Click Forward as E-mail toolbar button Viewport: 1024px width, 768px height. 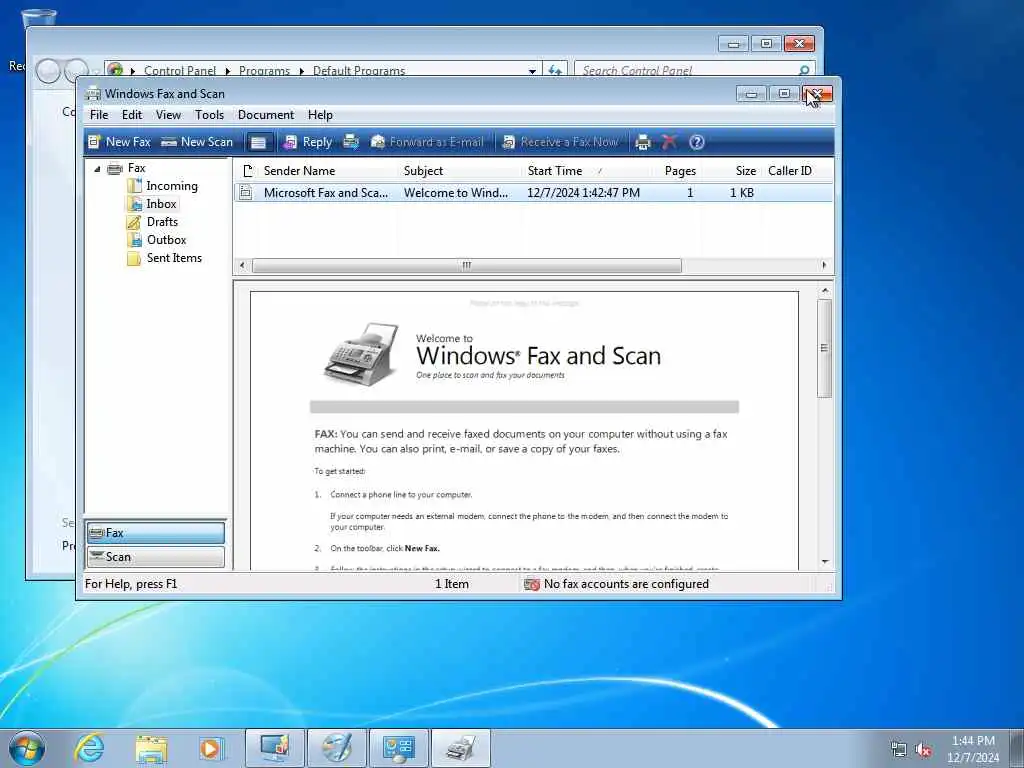tap(427, 142)
